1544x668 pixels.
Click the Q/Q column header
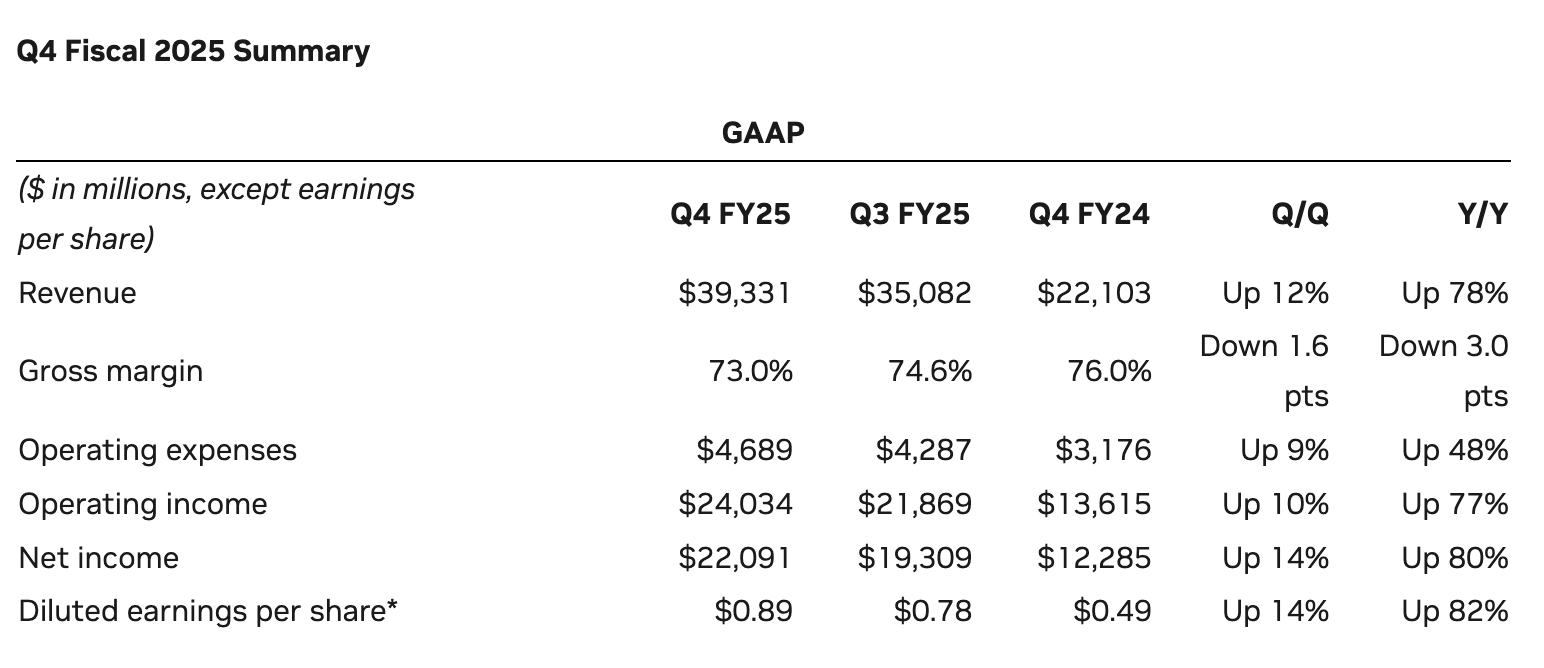tap(1301, 214)
